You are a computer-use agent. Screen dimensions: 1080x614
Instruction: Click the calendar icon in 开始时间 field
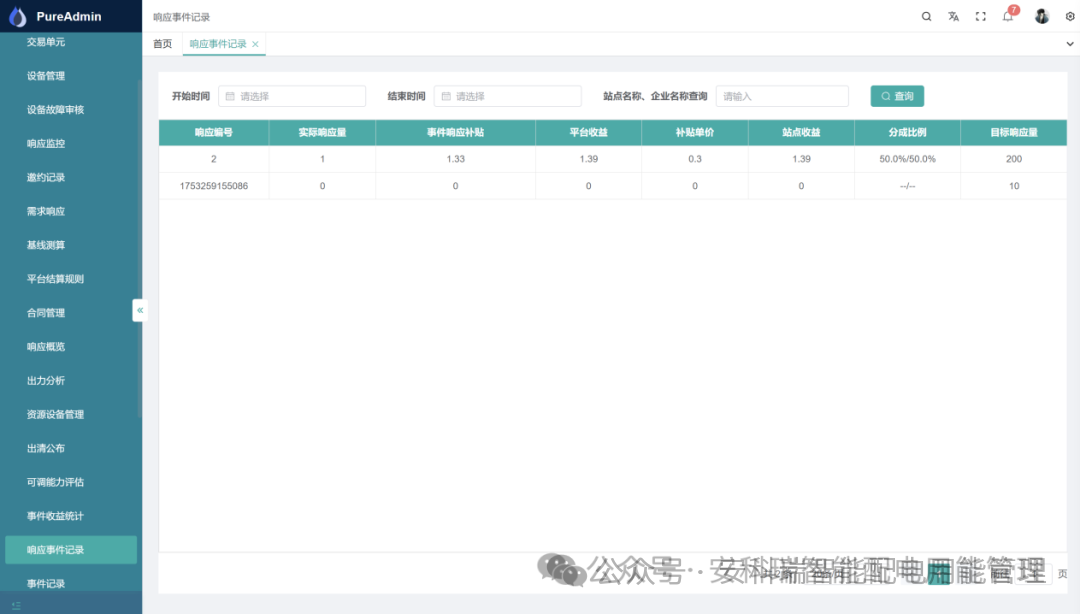[x=228, y=96]
